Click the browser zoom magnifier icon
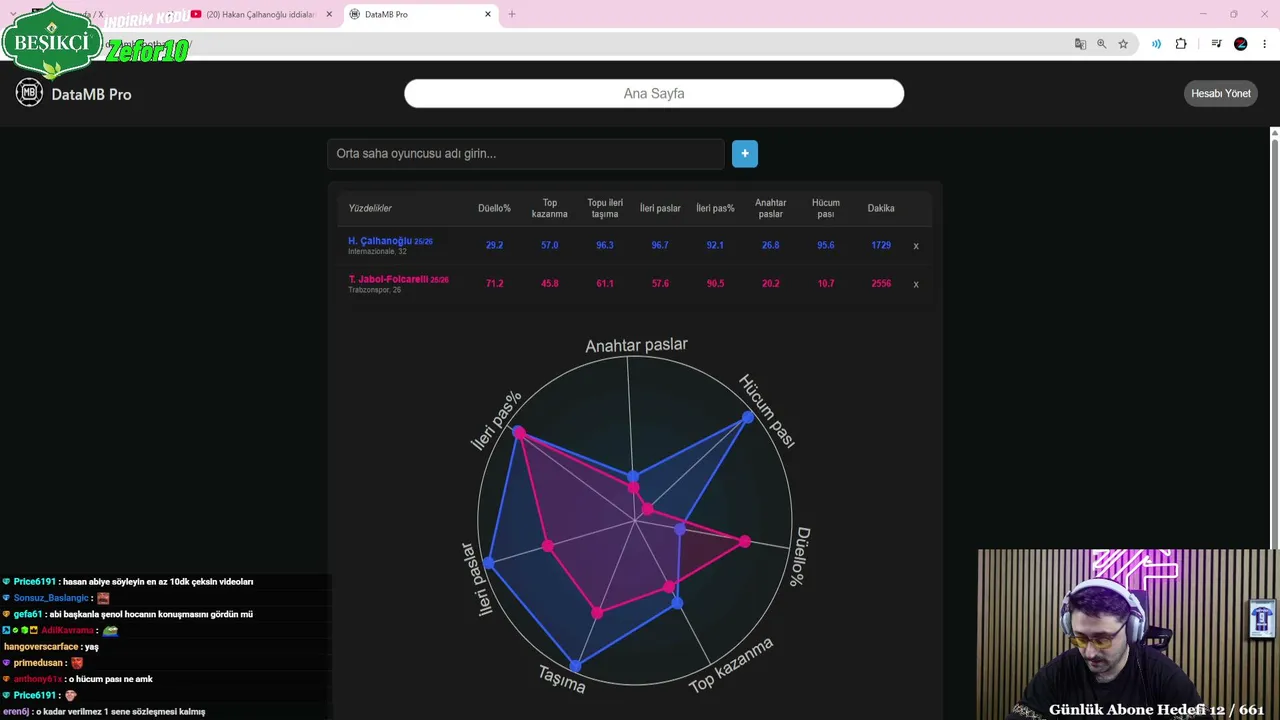Image resolution: width=1280 pixels, height=720 pixels. click(x=1102, y=44)
